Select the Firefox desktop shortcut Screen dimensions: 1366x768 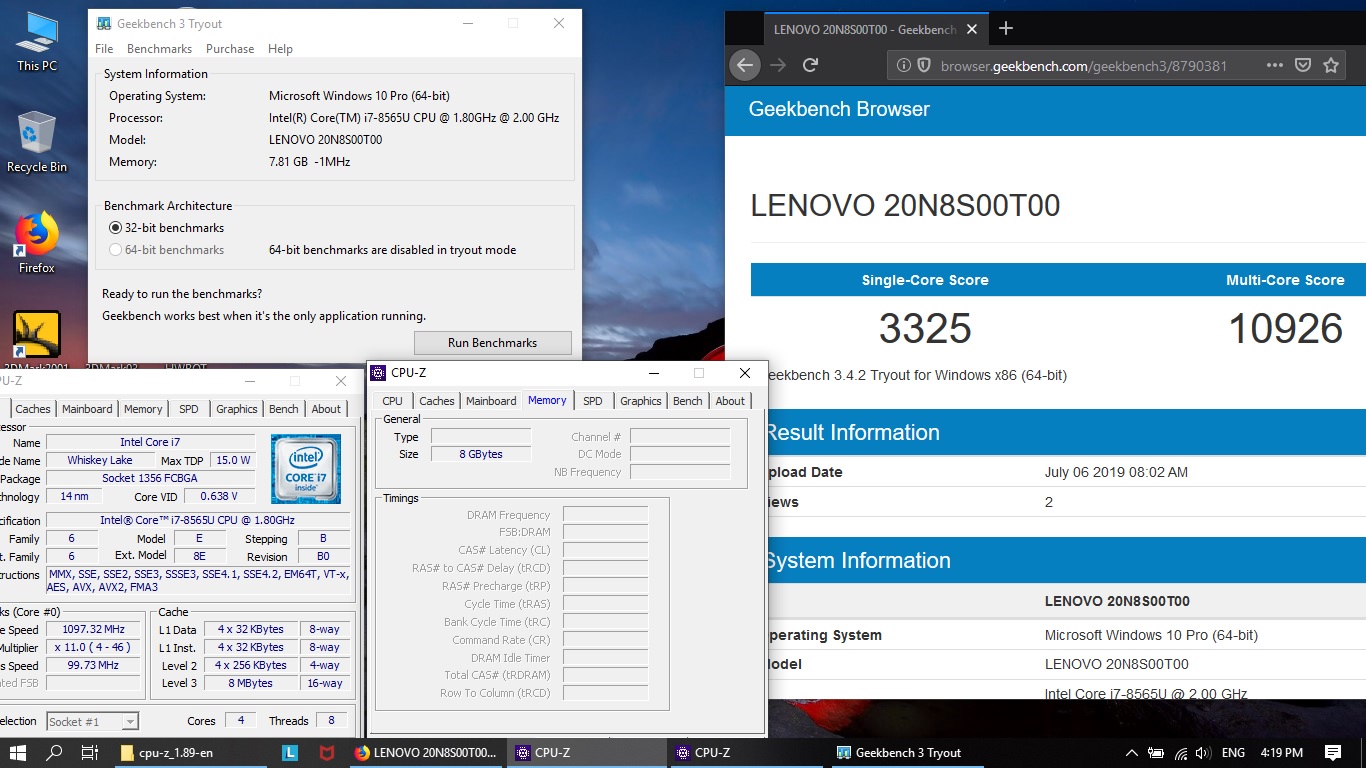click(37, 242)
